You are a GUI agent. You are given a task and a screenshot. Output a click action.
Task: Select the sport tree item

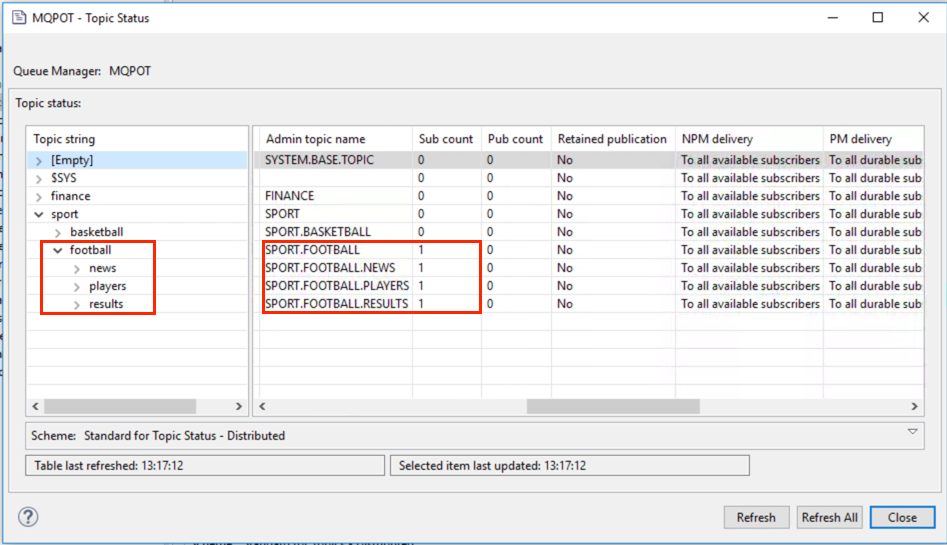(x=65, y=214)
